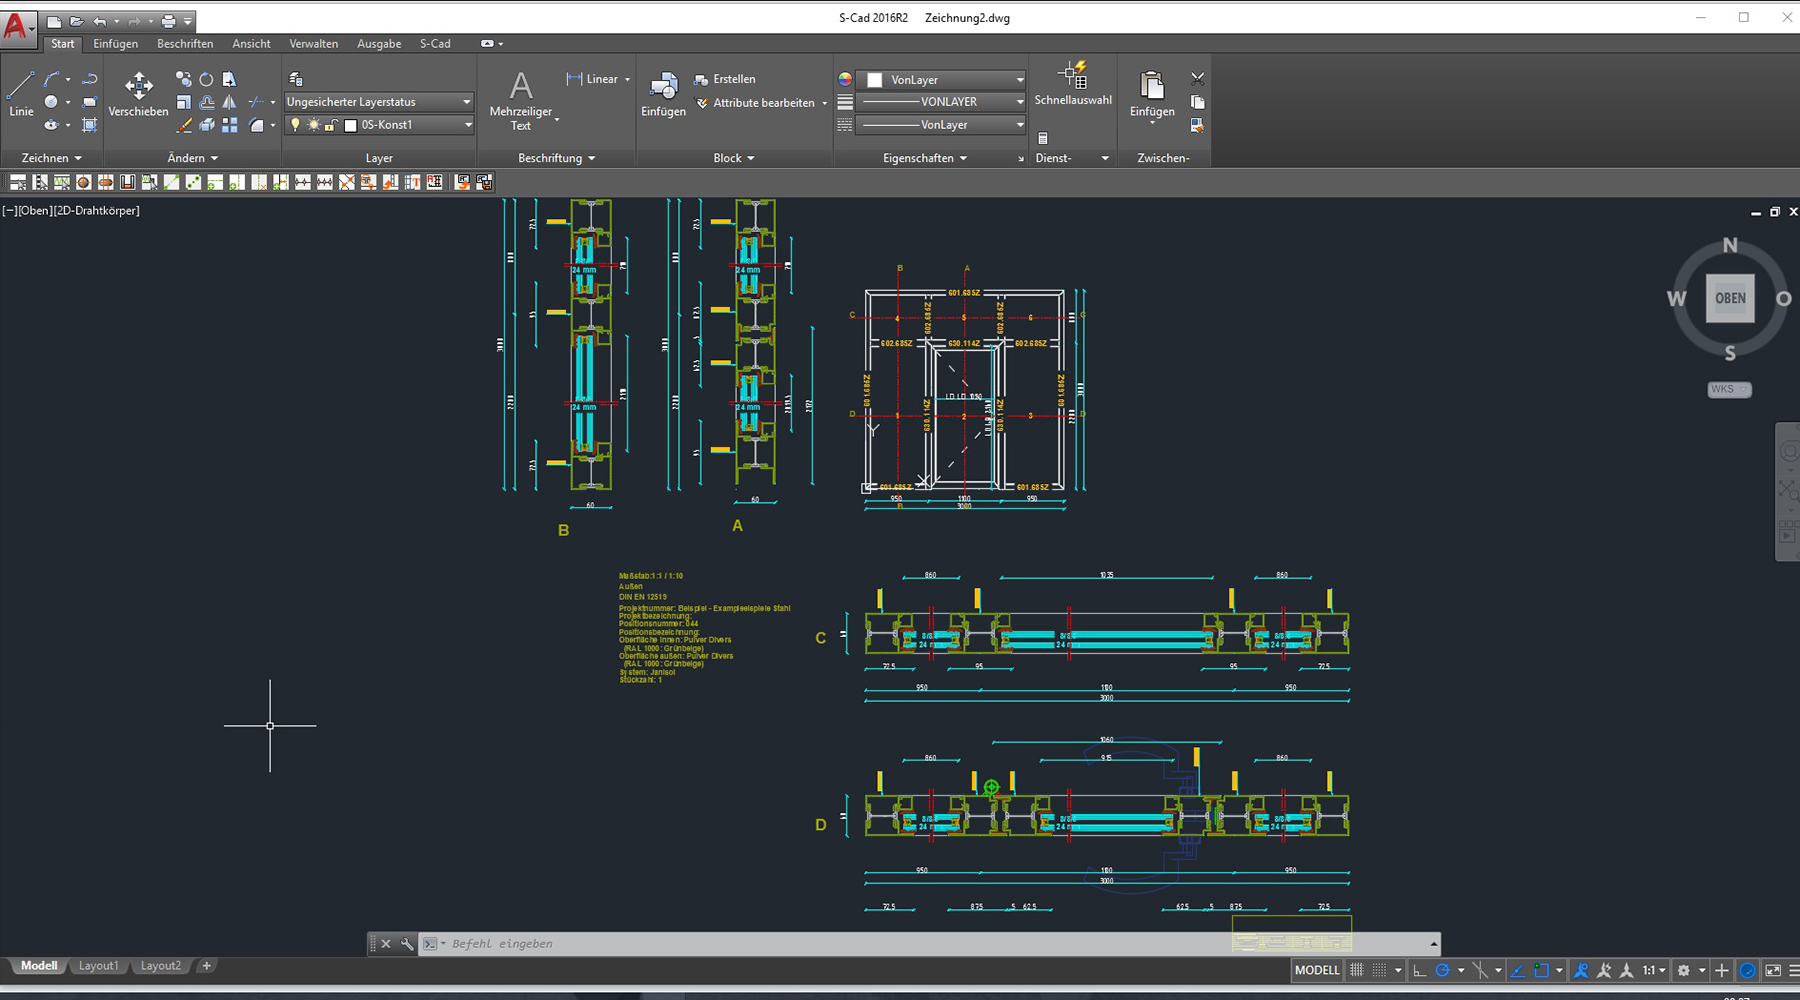Select the Linie drawing tool
Image resolution: width=1800 pixels, height=1000 pixels.
pos(21,94)
